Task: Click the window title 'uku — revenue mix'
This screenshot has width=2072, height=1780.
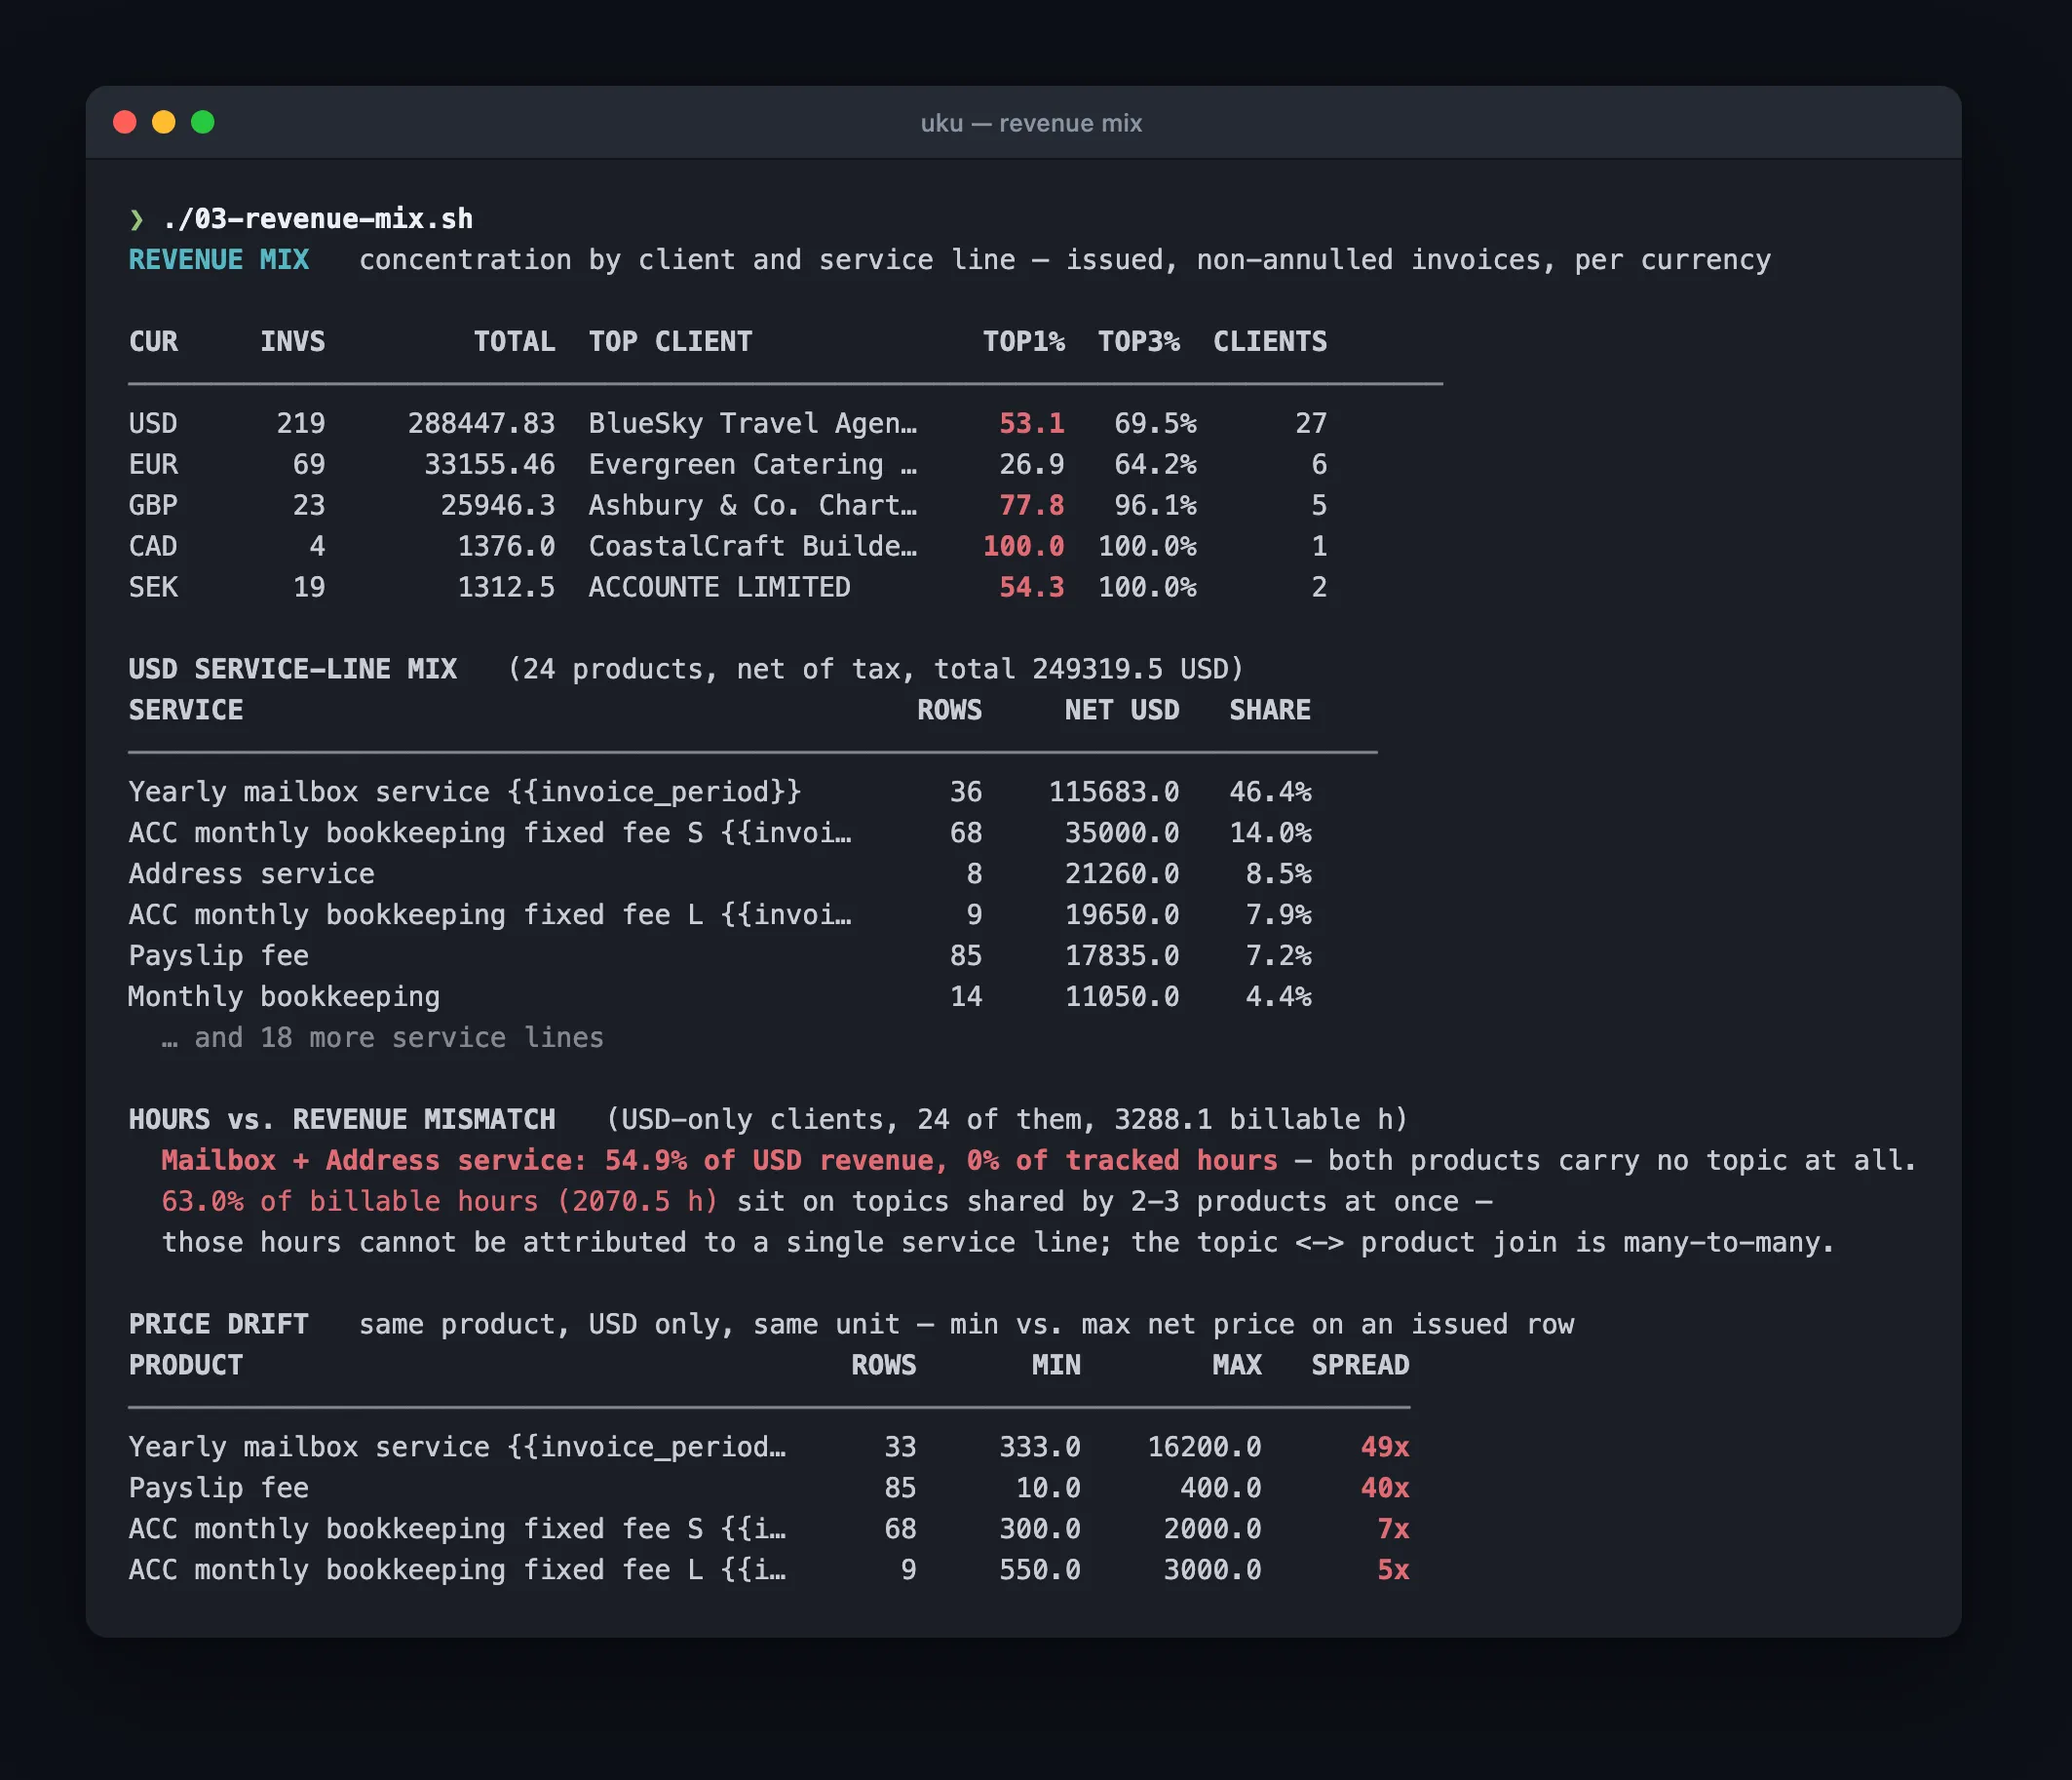Action: coord(1031,123)
